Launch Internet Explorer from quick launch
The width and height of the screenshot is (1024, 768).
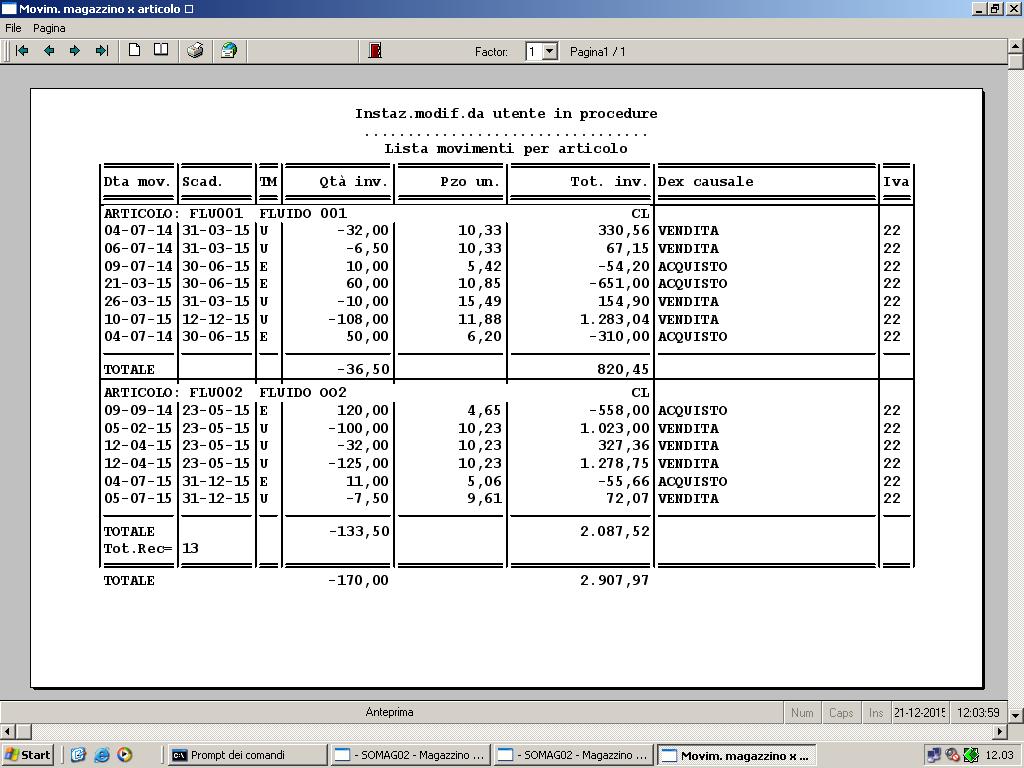(102, 755)
